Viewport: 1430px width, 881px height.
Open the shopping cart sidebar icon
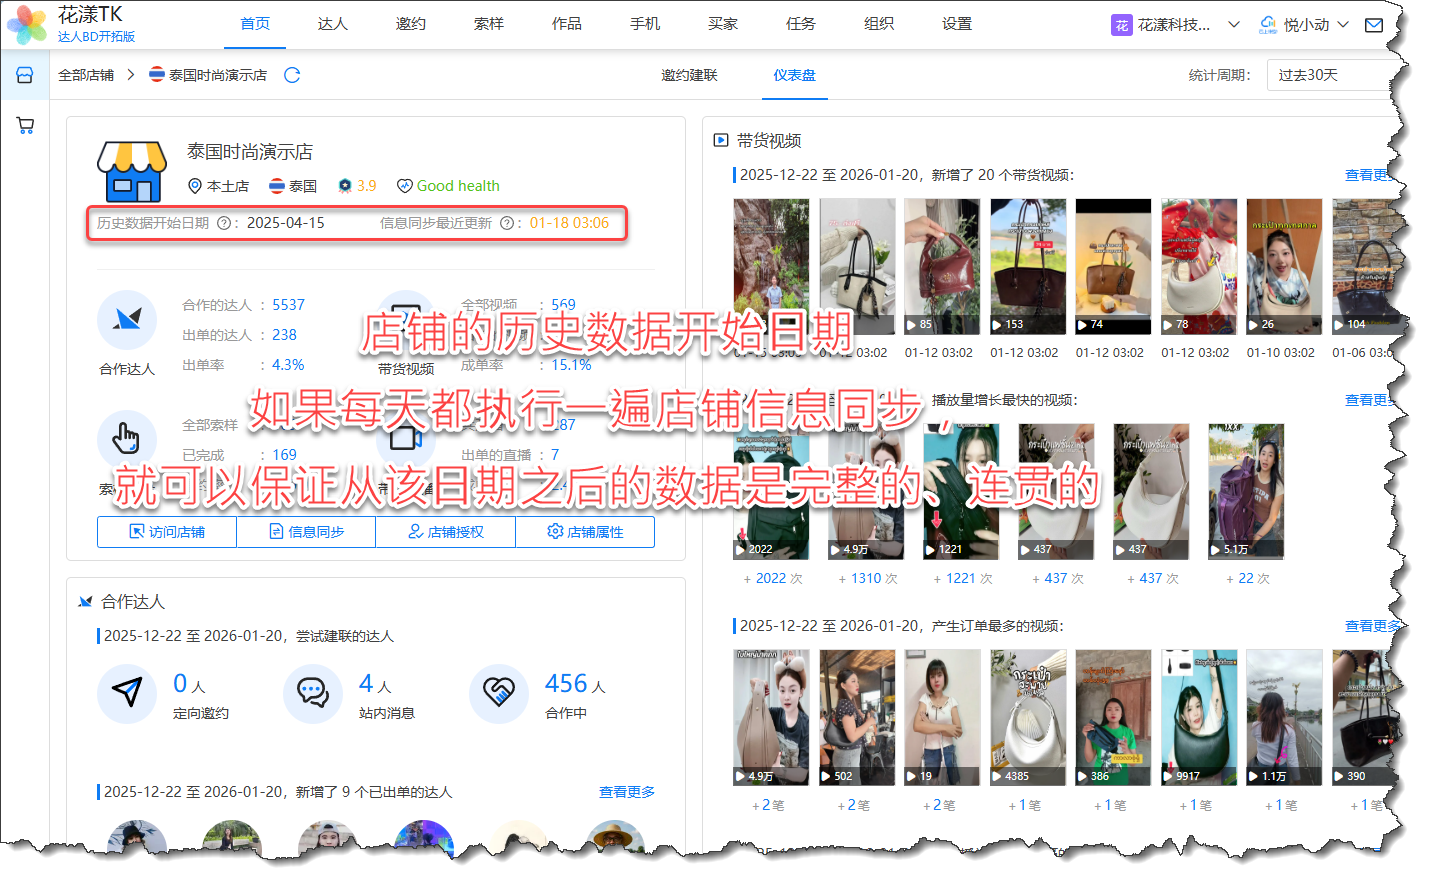(25, 126)
